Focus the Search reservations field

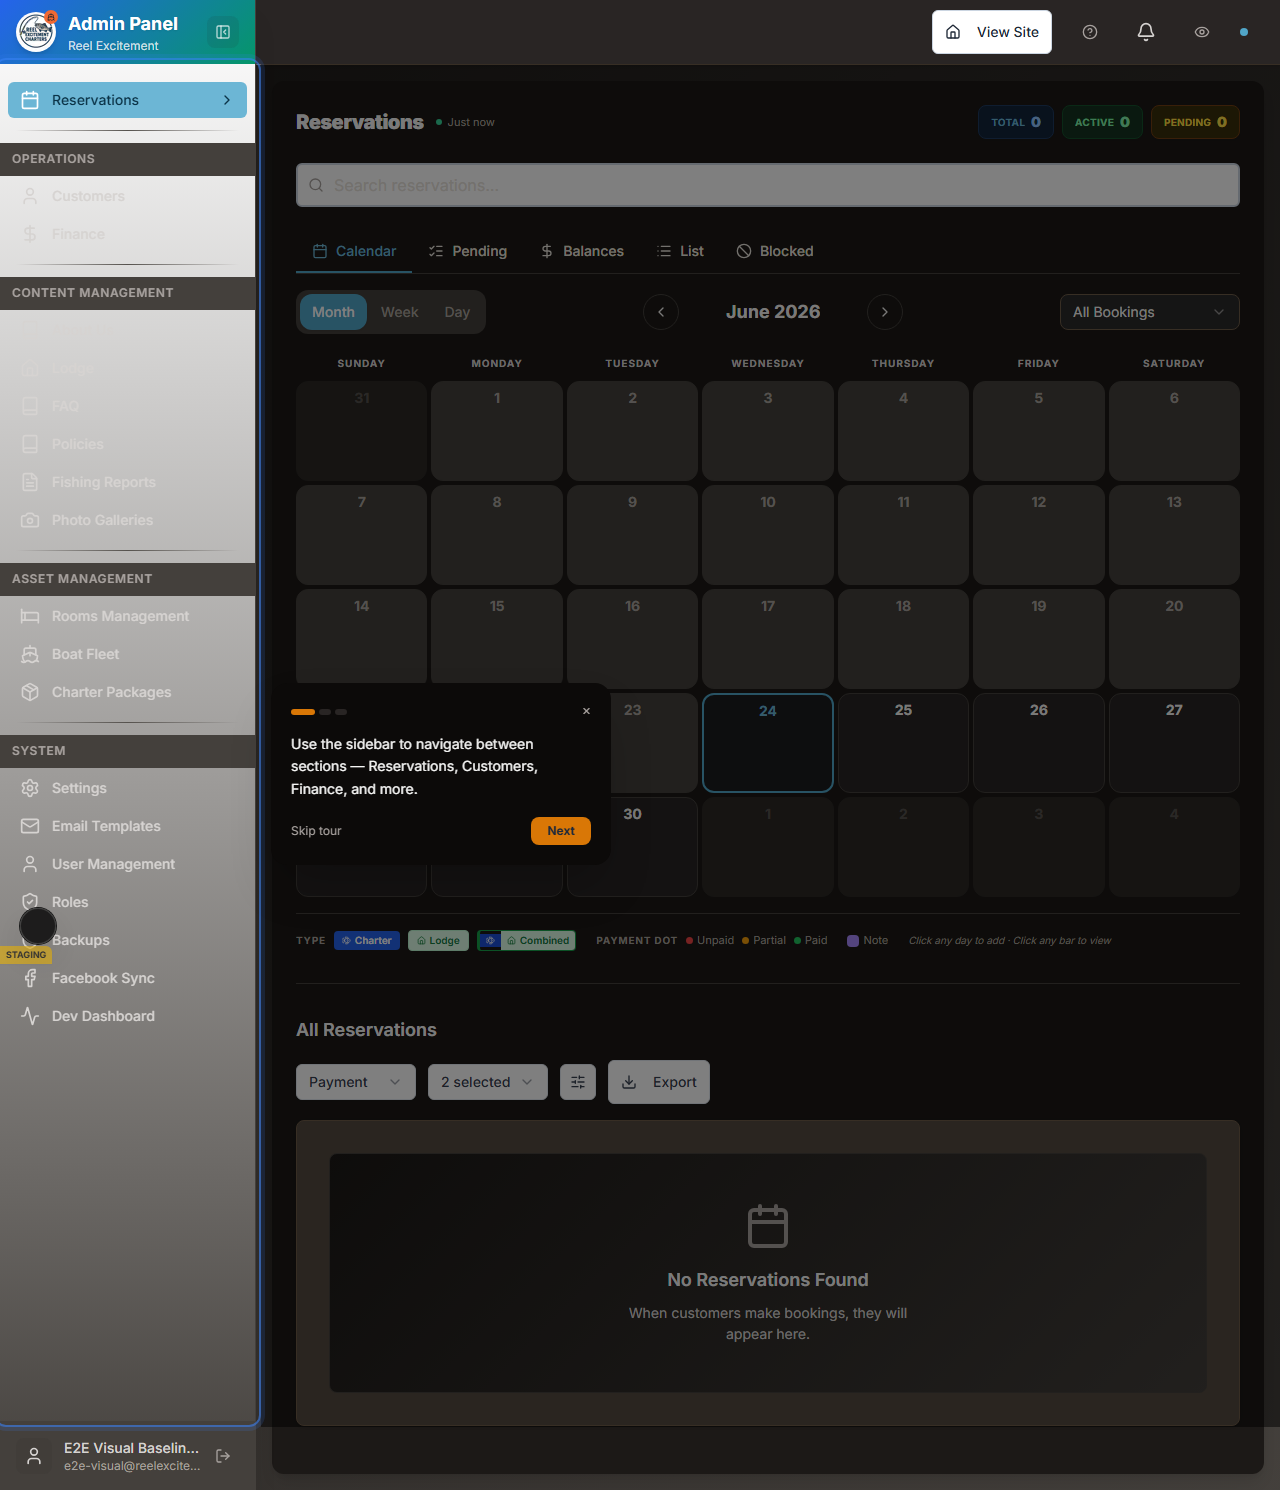tap(768, 185)
